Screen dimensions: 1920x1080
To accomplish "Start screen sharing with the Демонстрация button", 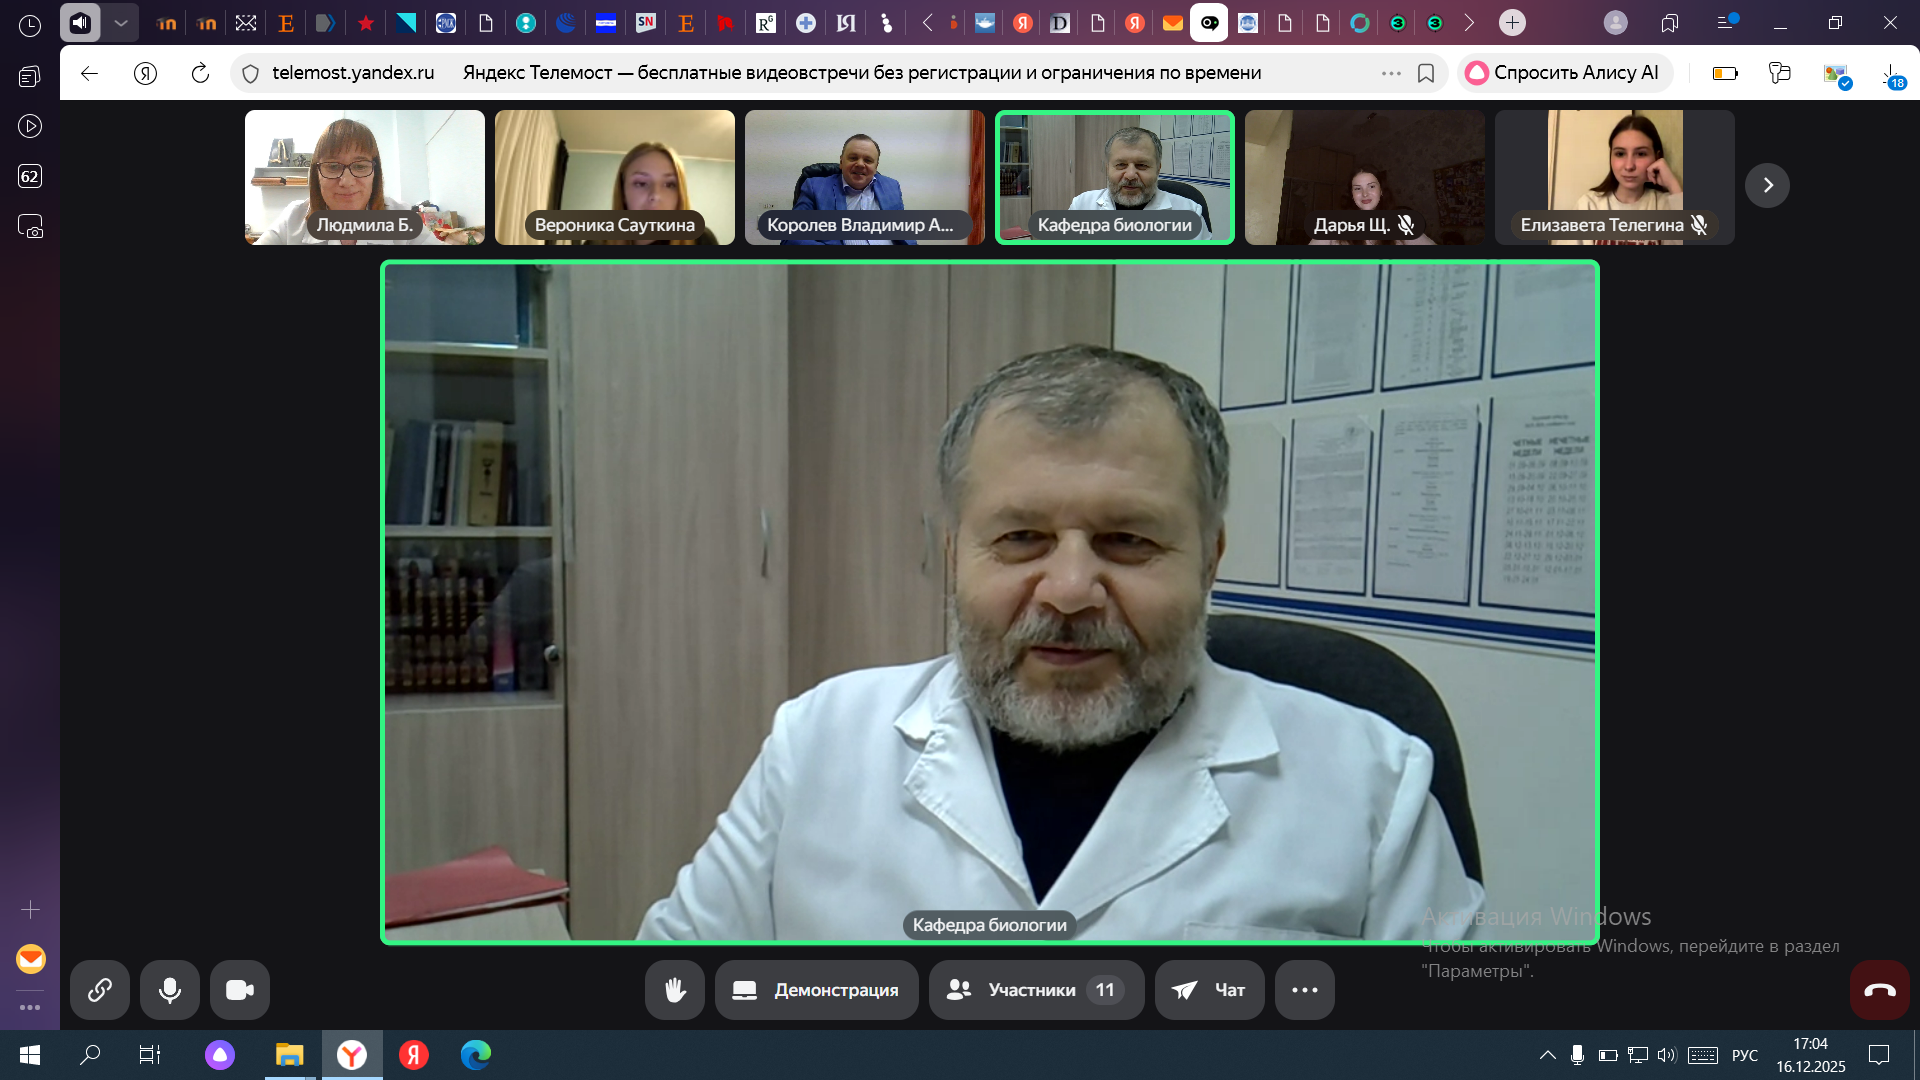I will click(816, 990).
